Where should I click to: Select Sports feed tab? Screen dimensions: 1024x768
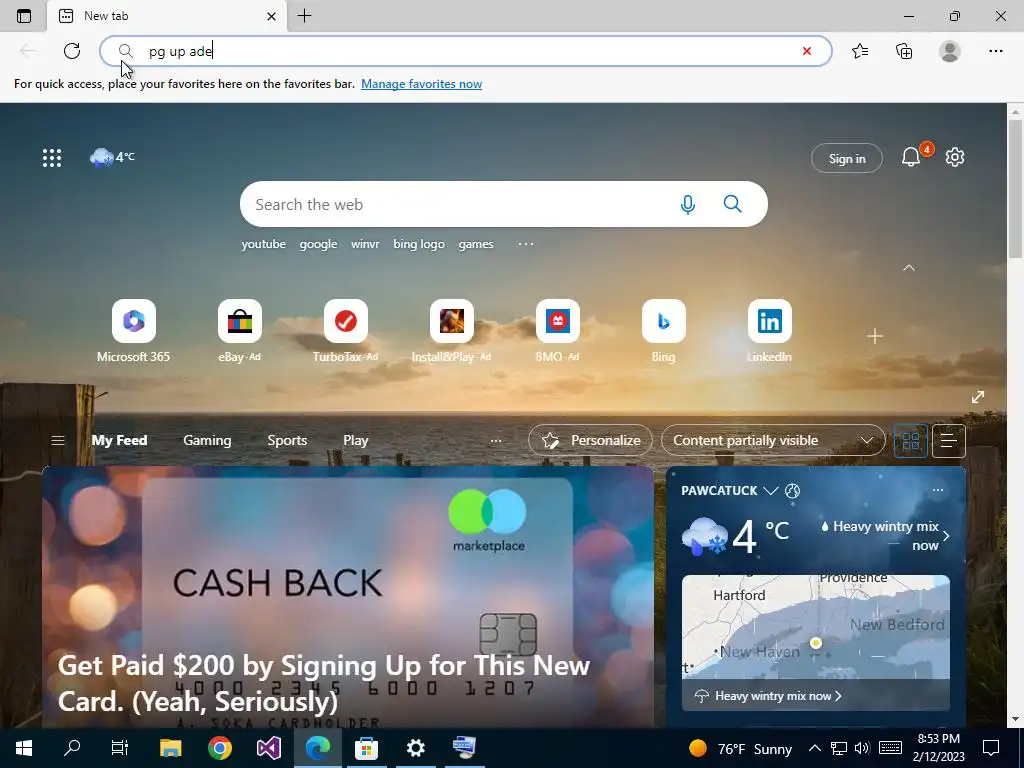click(x=287, y=441)
